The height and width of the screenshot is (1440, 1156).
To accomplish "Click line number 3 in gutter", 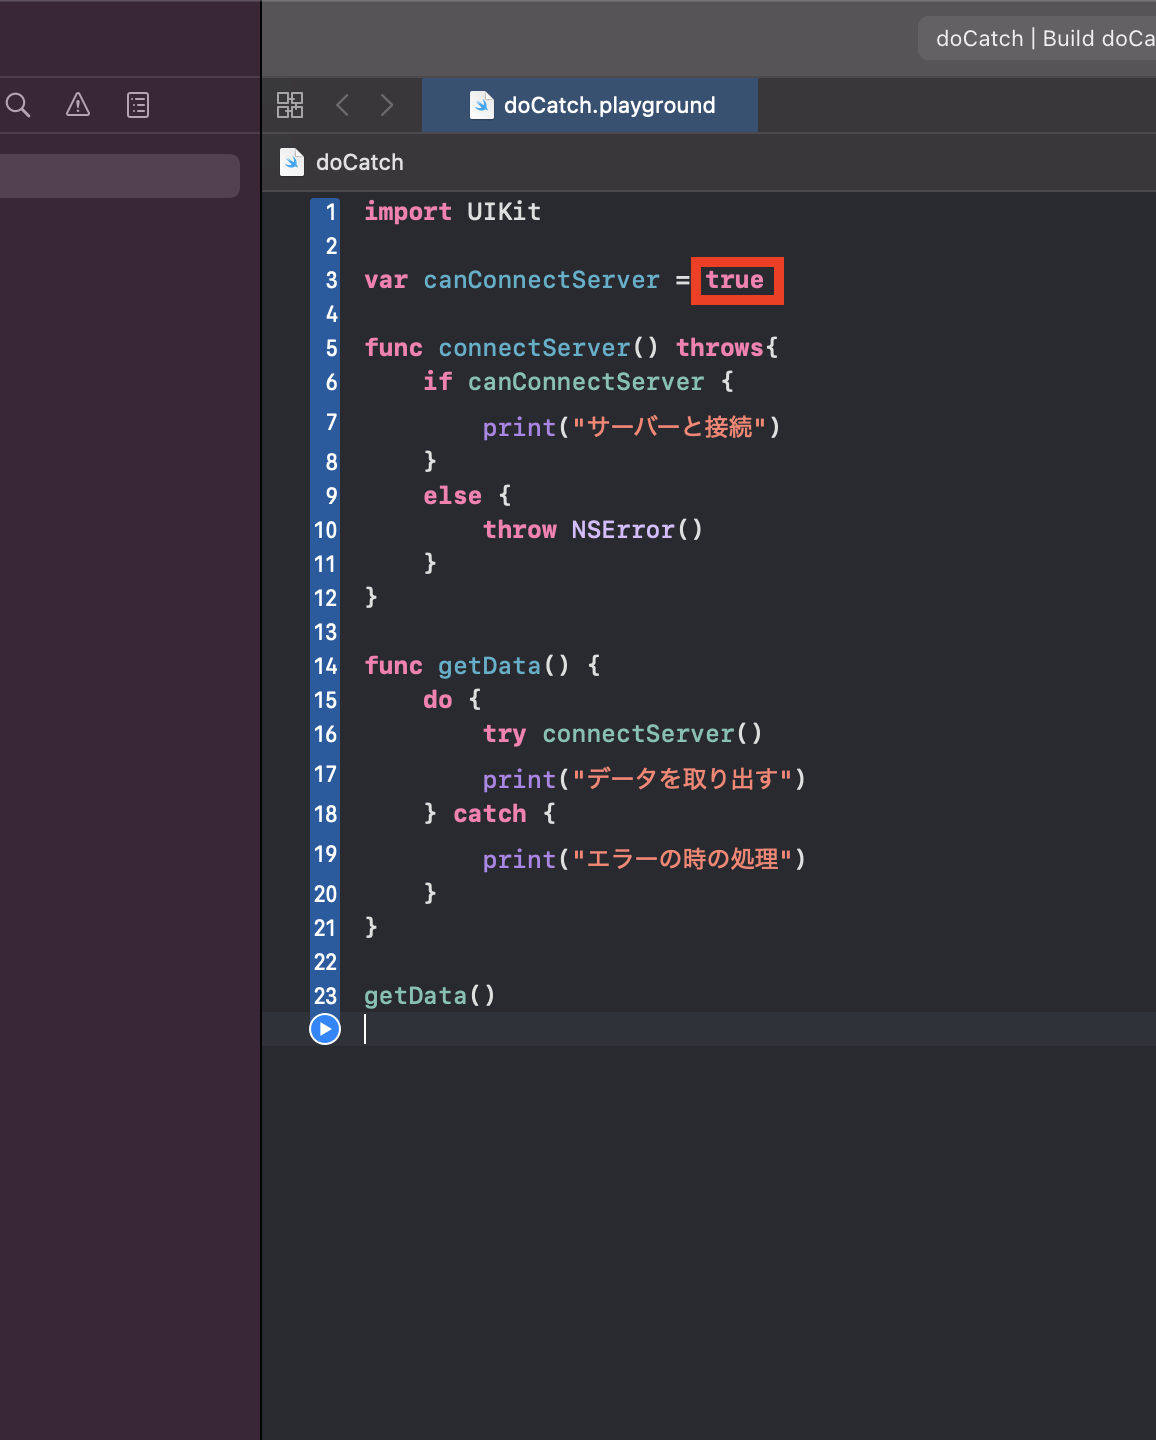I will click(331, 280).
